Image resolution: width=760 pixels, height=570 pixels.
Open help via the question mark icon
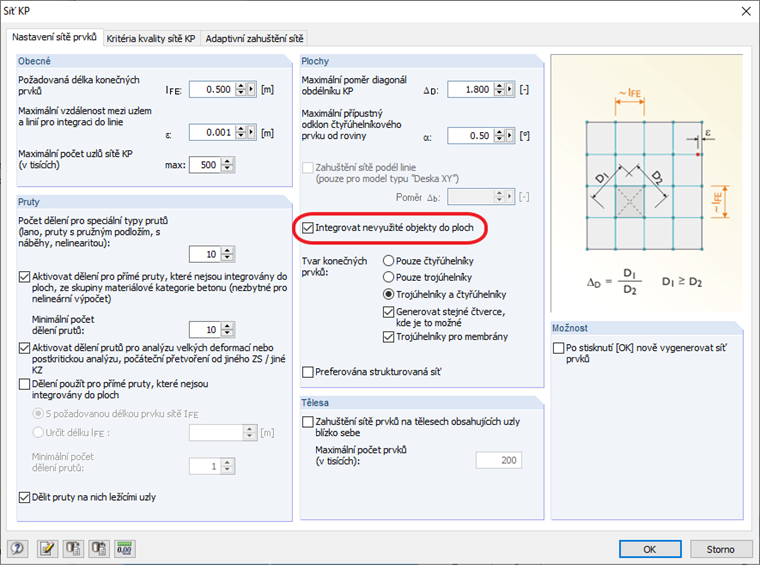17,548
